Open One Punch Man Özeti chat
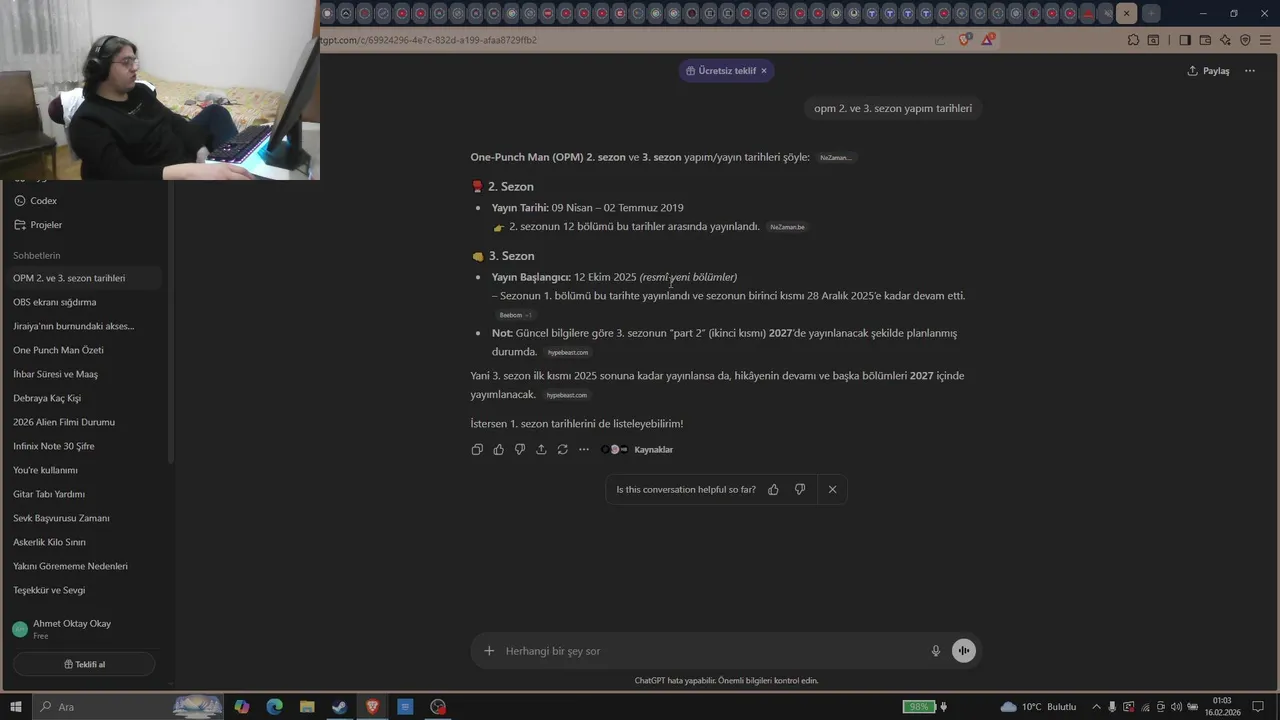Viewport: 1280px width, 720px height. point(84,350)
